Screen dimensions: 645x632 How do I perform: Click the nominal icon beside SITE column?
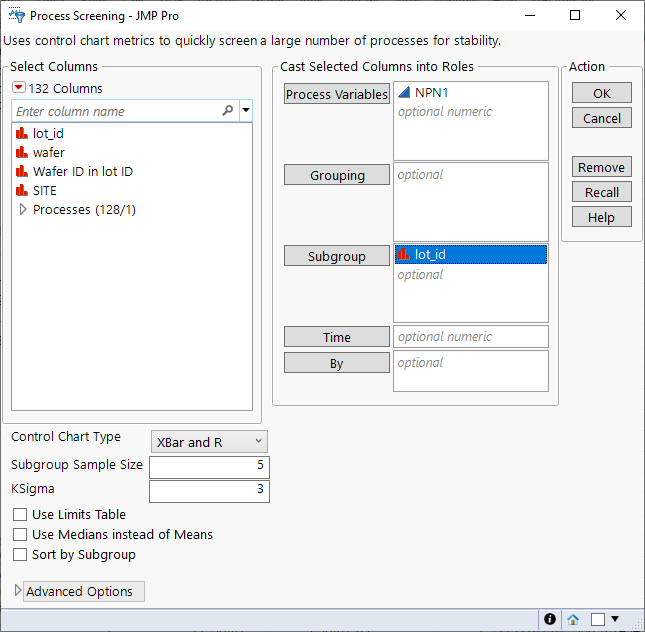21,191
